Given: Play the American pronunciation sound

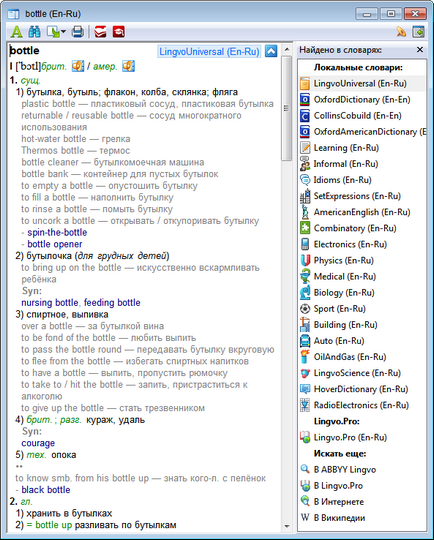Looking at the screenshot, I should coord(128,66).
